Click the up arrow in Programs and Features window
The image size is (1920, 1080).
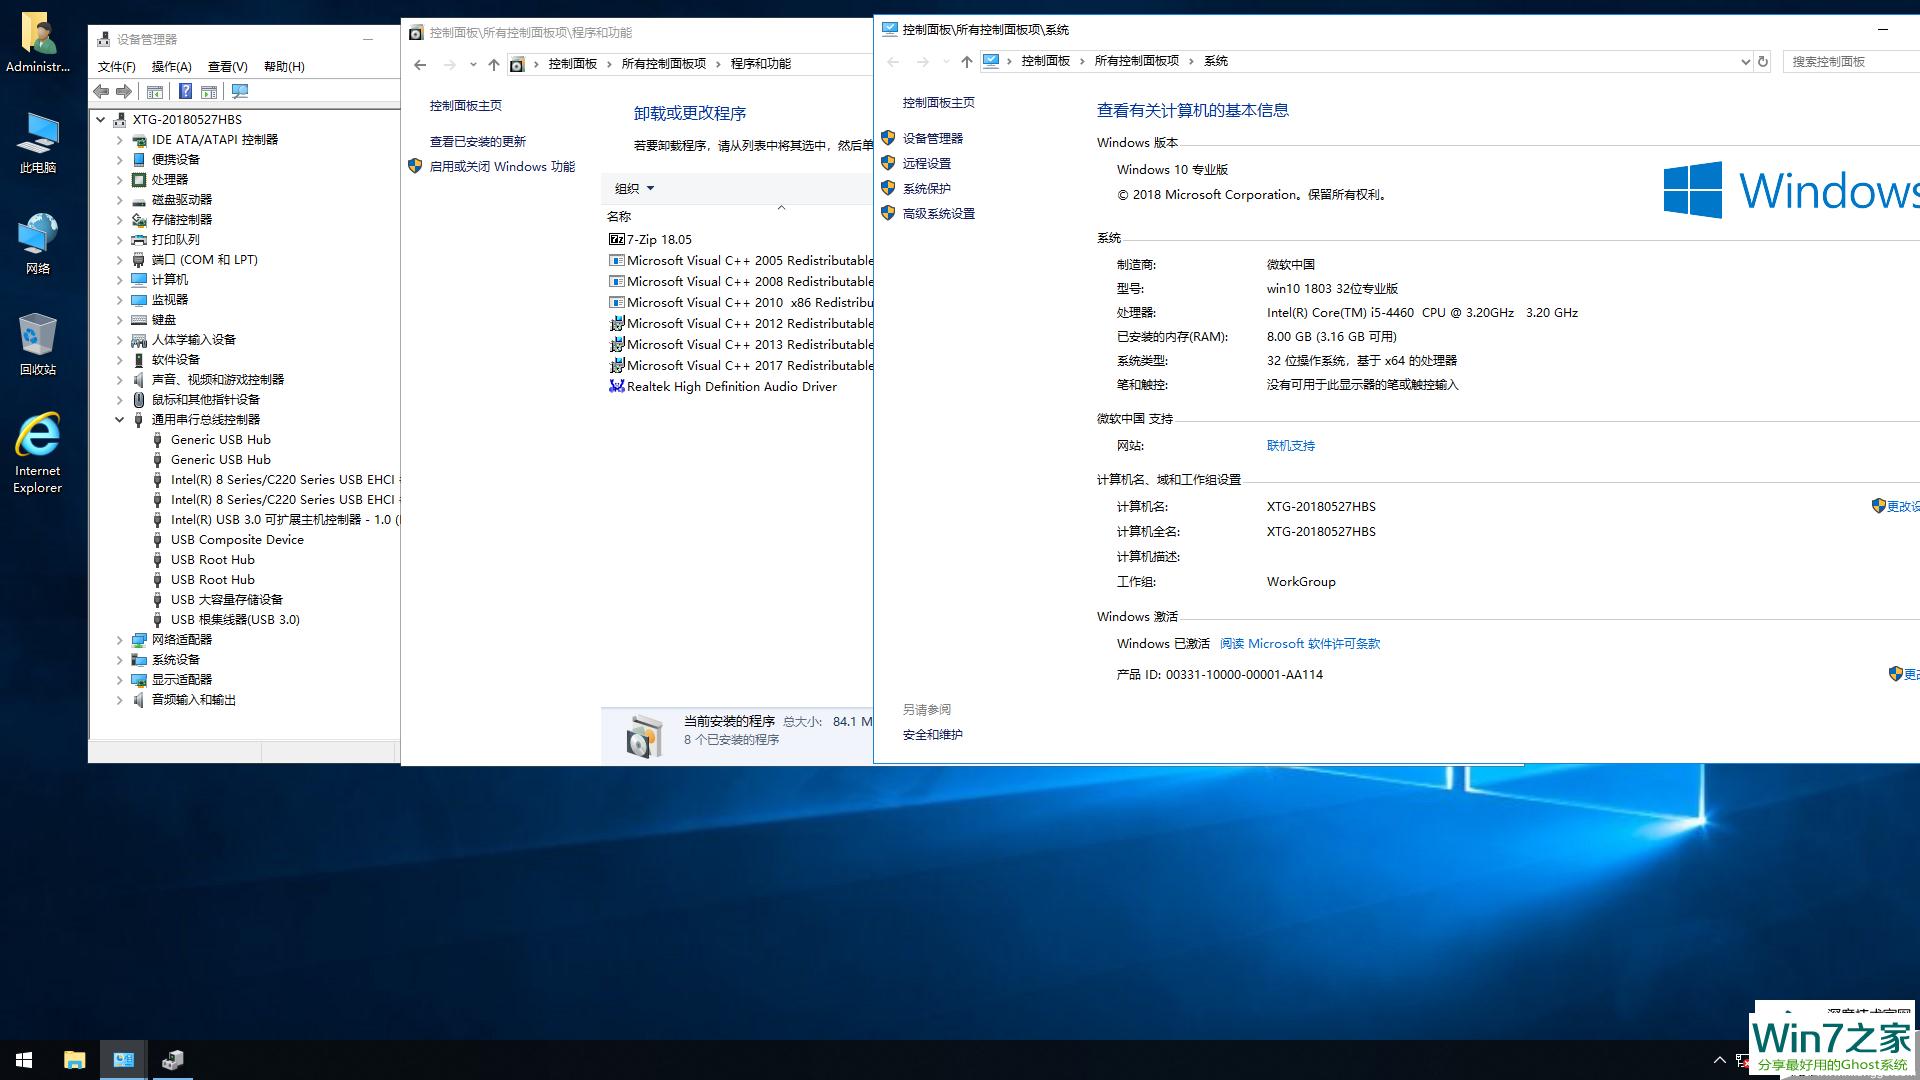pyautogui.click(x=494, y=64)
